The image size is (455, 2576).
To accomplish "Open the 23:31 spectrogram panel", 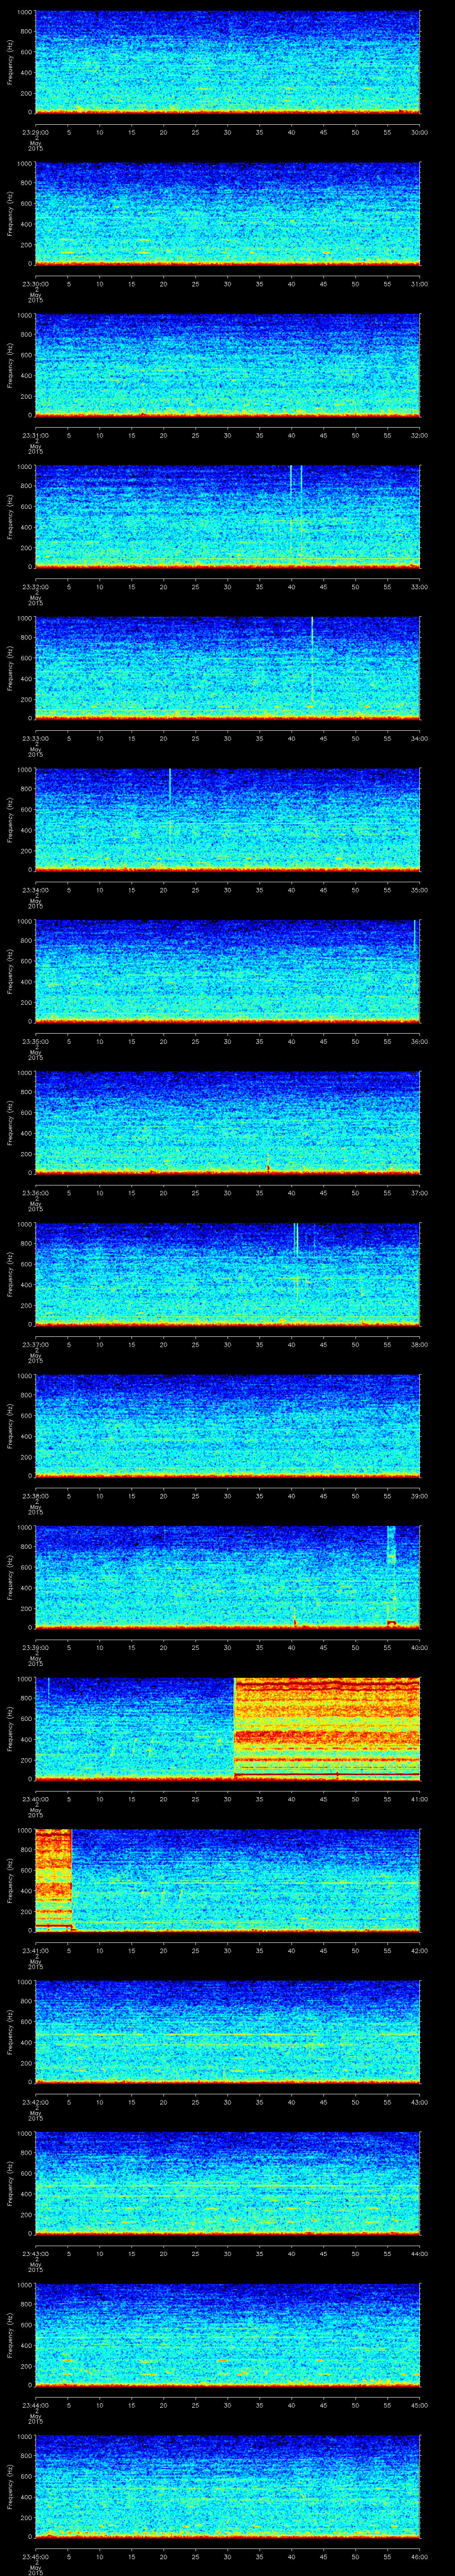I will (x=227, y=364).
